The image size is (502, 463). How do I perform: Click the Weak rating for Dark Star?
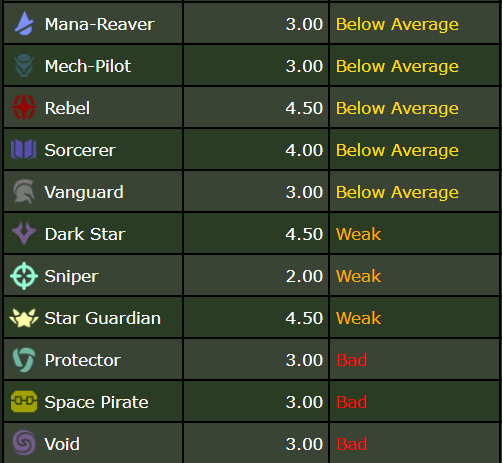[x=358, y=234]
